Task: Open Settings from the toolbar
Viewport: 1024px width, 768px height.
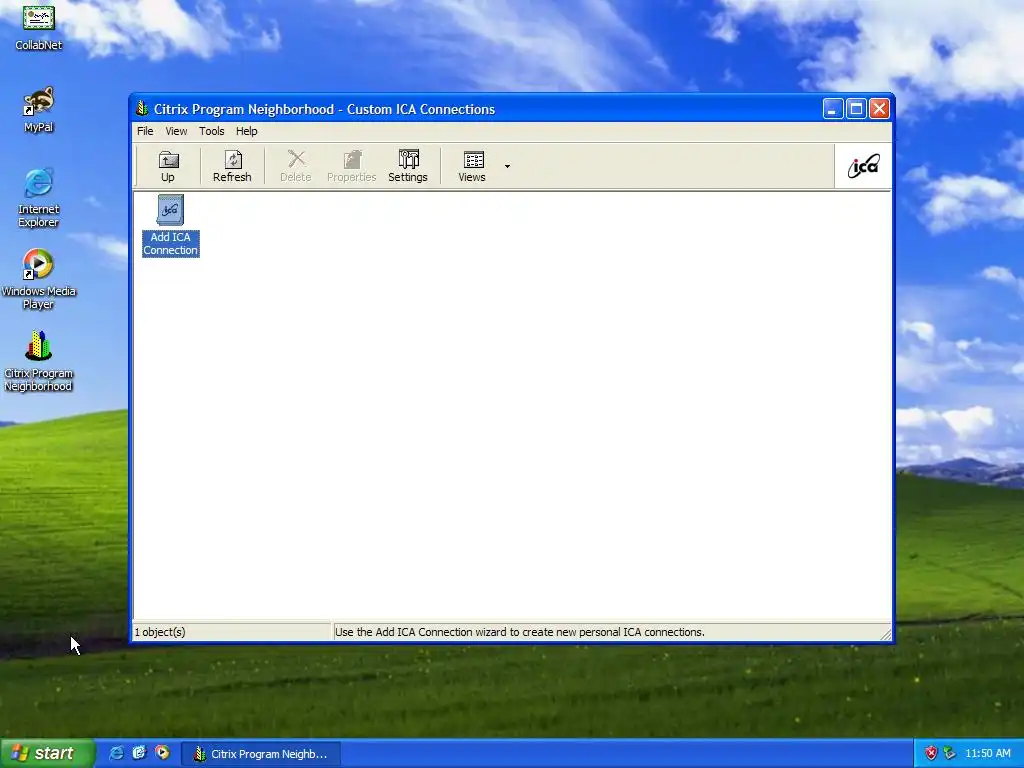Action: (408, 166)
